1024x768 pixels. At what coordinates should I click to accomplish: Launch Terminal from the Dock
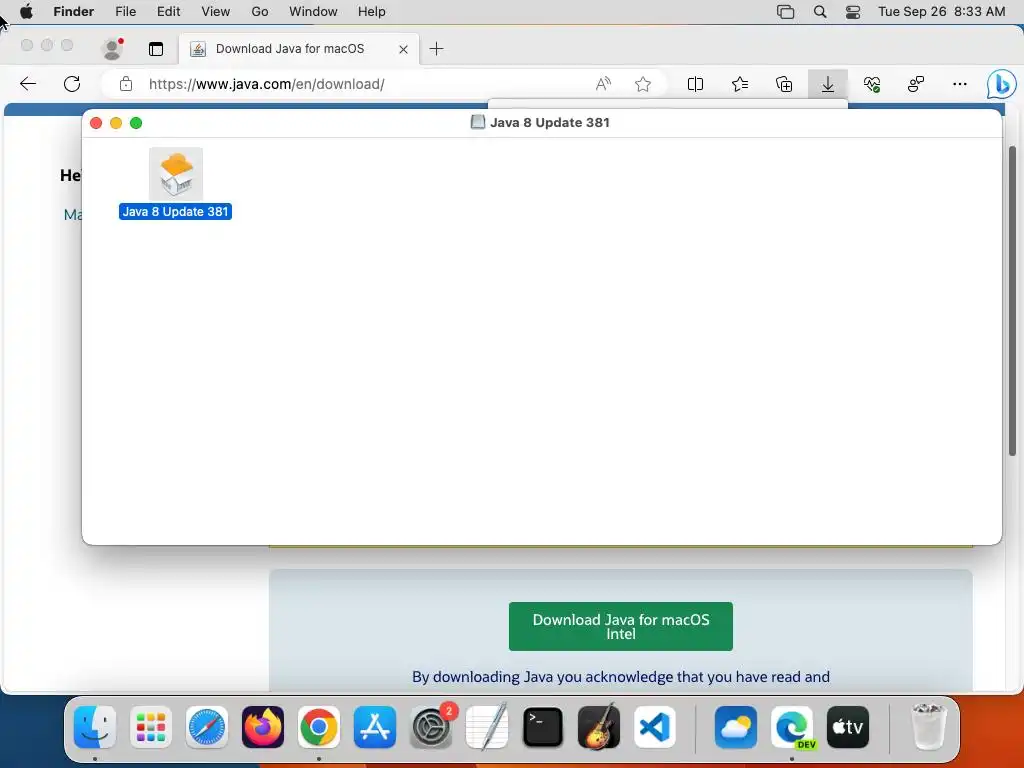point(543,727)
